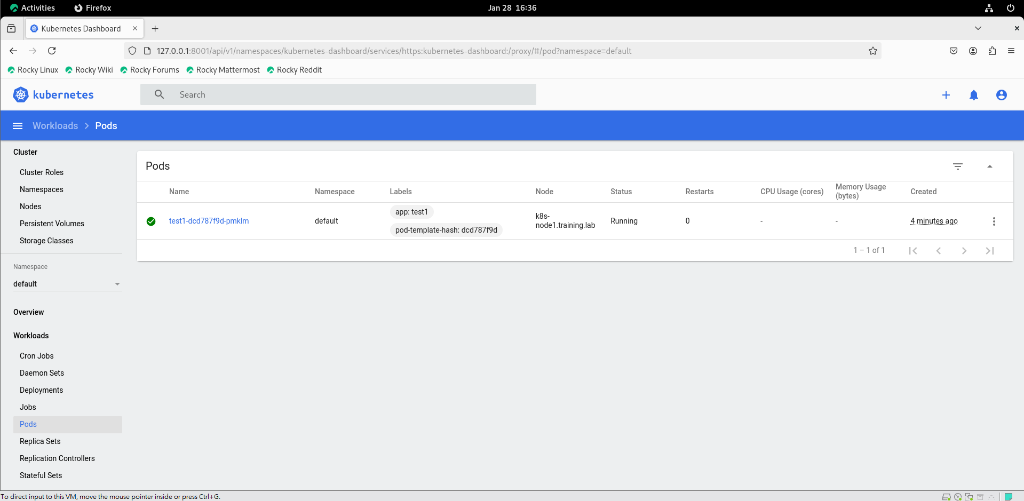Open the Pocket save icon
The width and height of the screenshot is (1024, 501).
click(x=953, y=50)
